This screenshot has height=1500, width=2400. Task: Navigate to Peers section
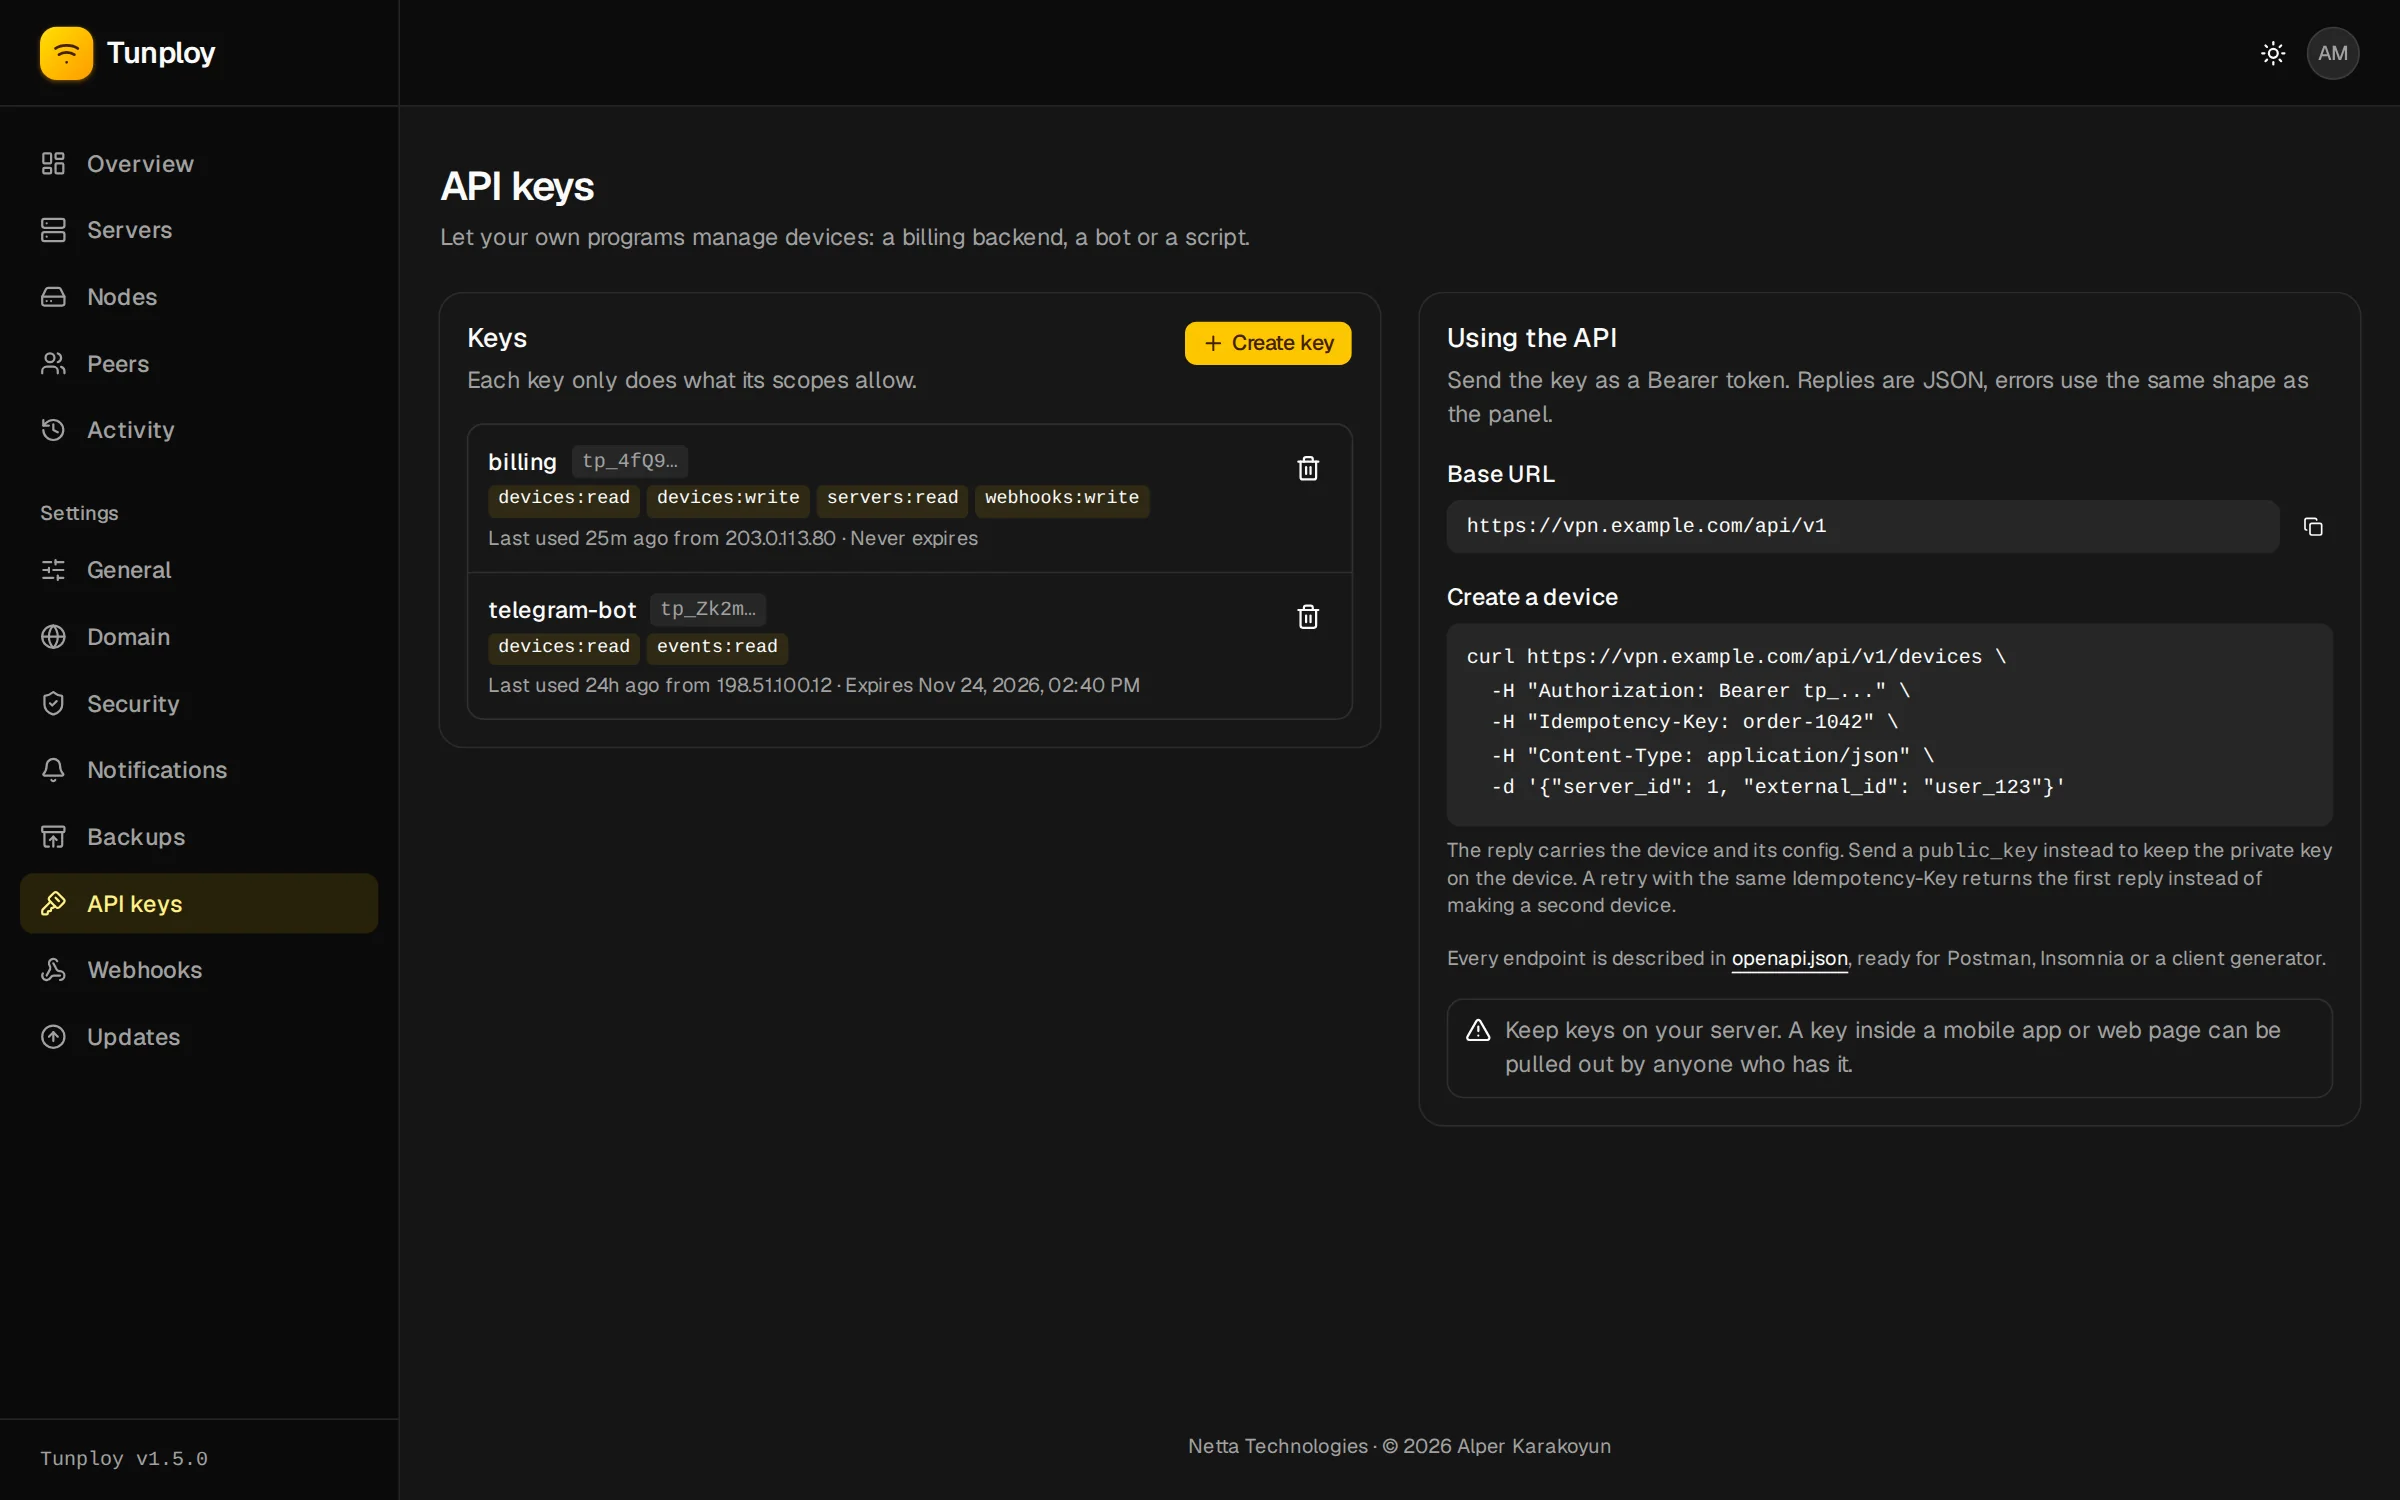click(x=199, y=363)
